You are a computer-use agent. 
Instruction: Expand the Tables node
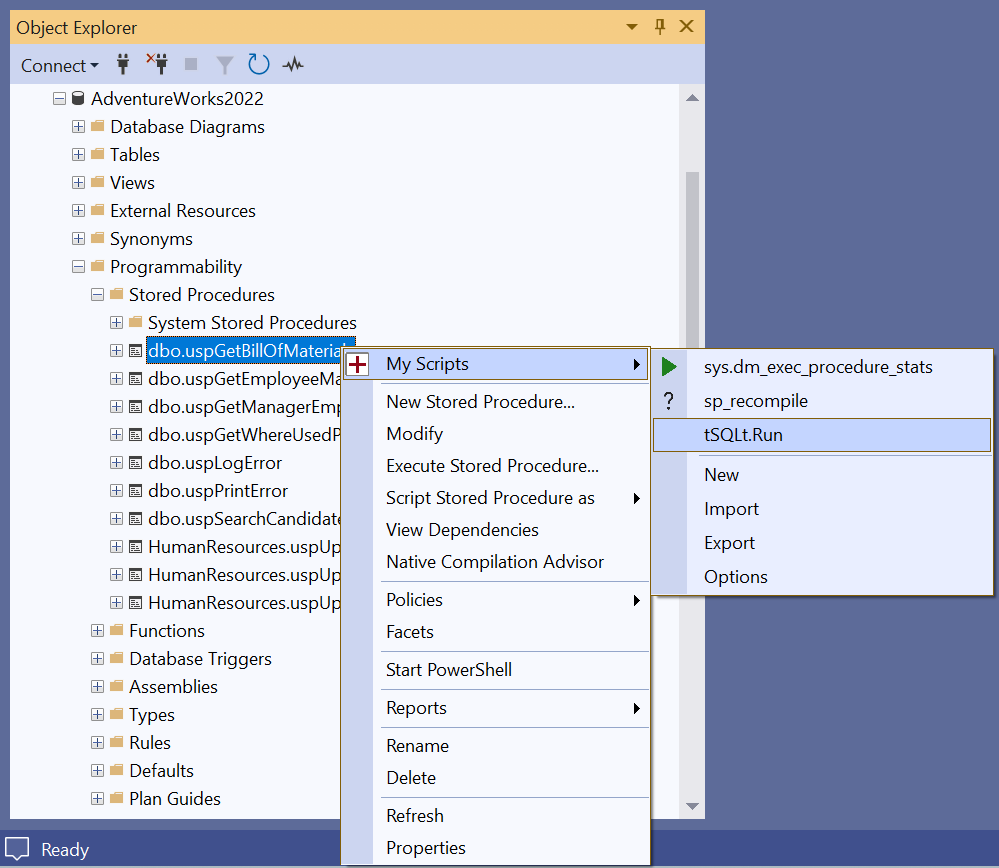tap(78, 154)
